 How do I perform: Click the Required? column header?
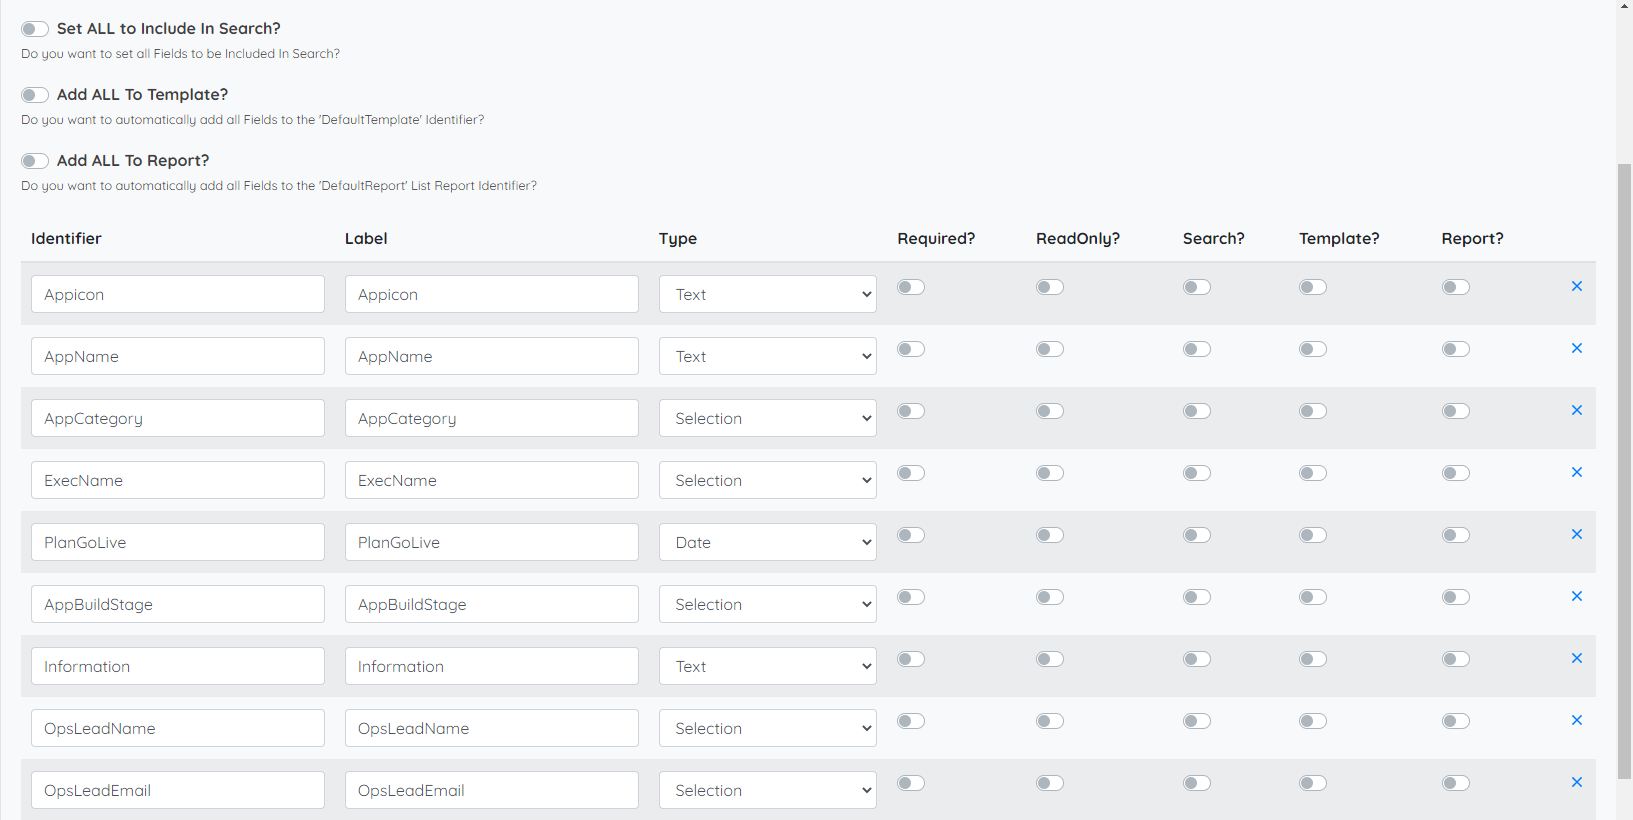pos(936,238)
